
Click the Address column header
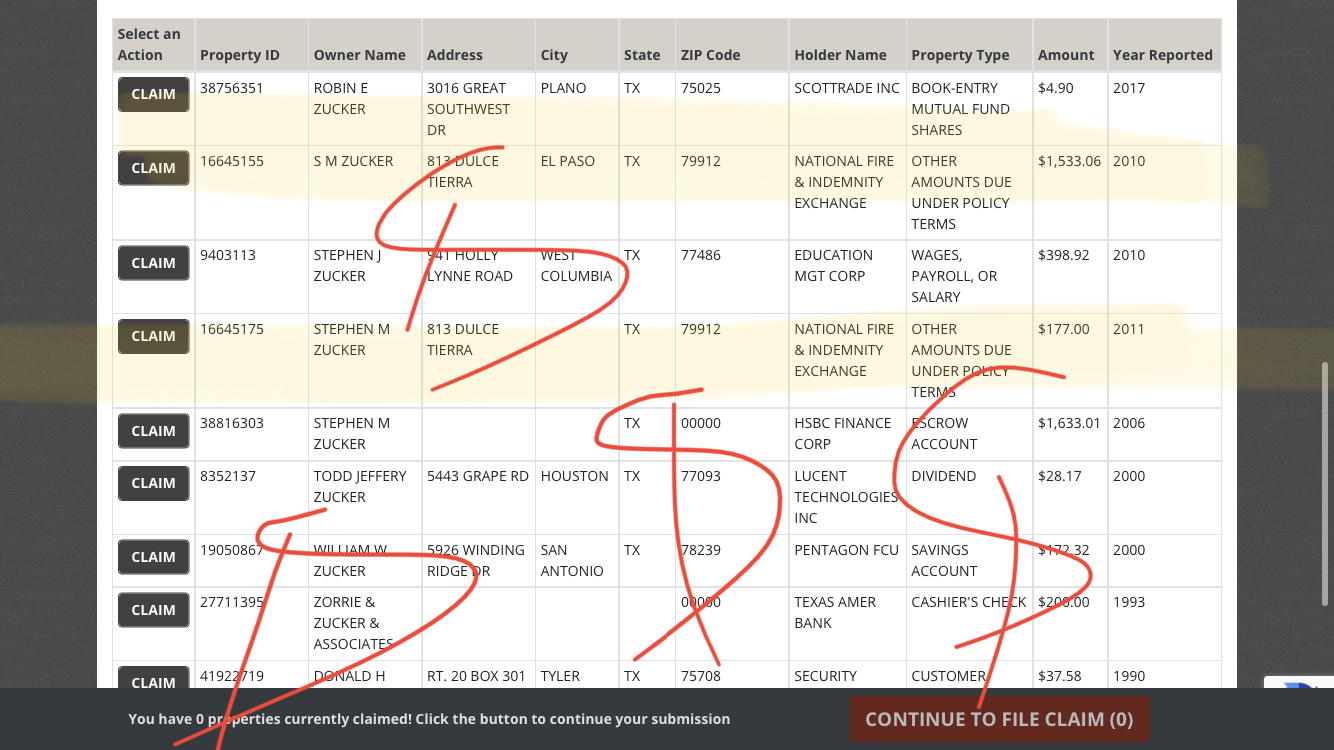455,55
